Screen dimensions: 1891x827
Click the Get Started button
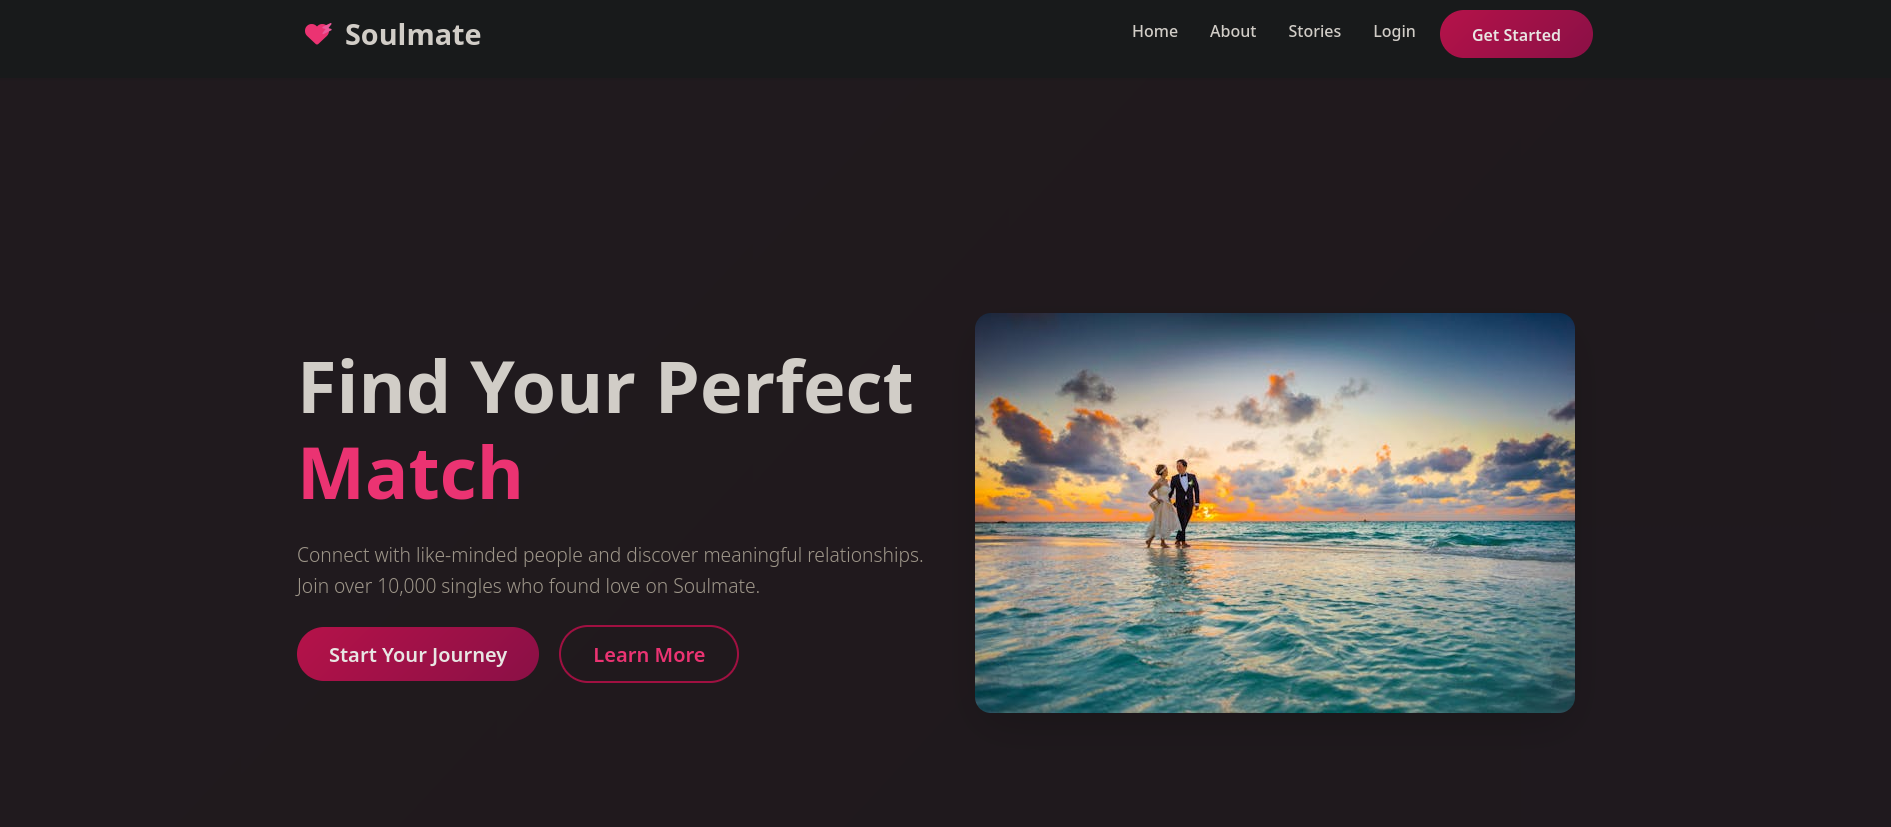point(1516,34)
